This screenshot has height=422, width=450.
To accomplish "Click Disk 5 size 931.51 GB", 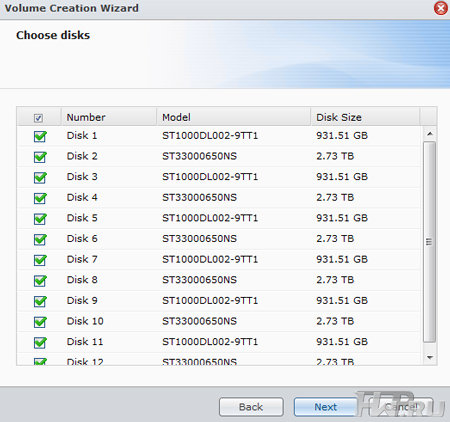I will point(342,218).
